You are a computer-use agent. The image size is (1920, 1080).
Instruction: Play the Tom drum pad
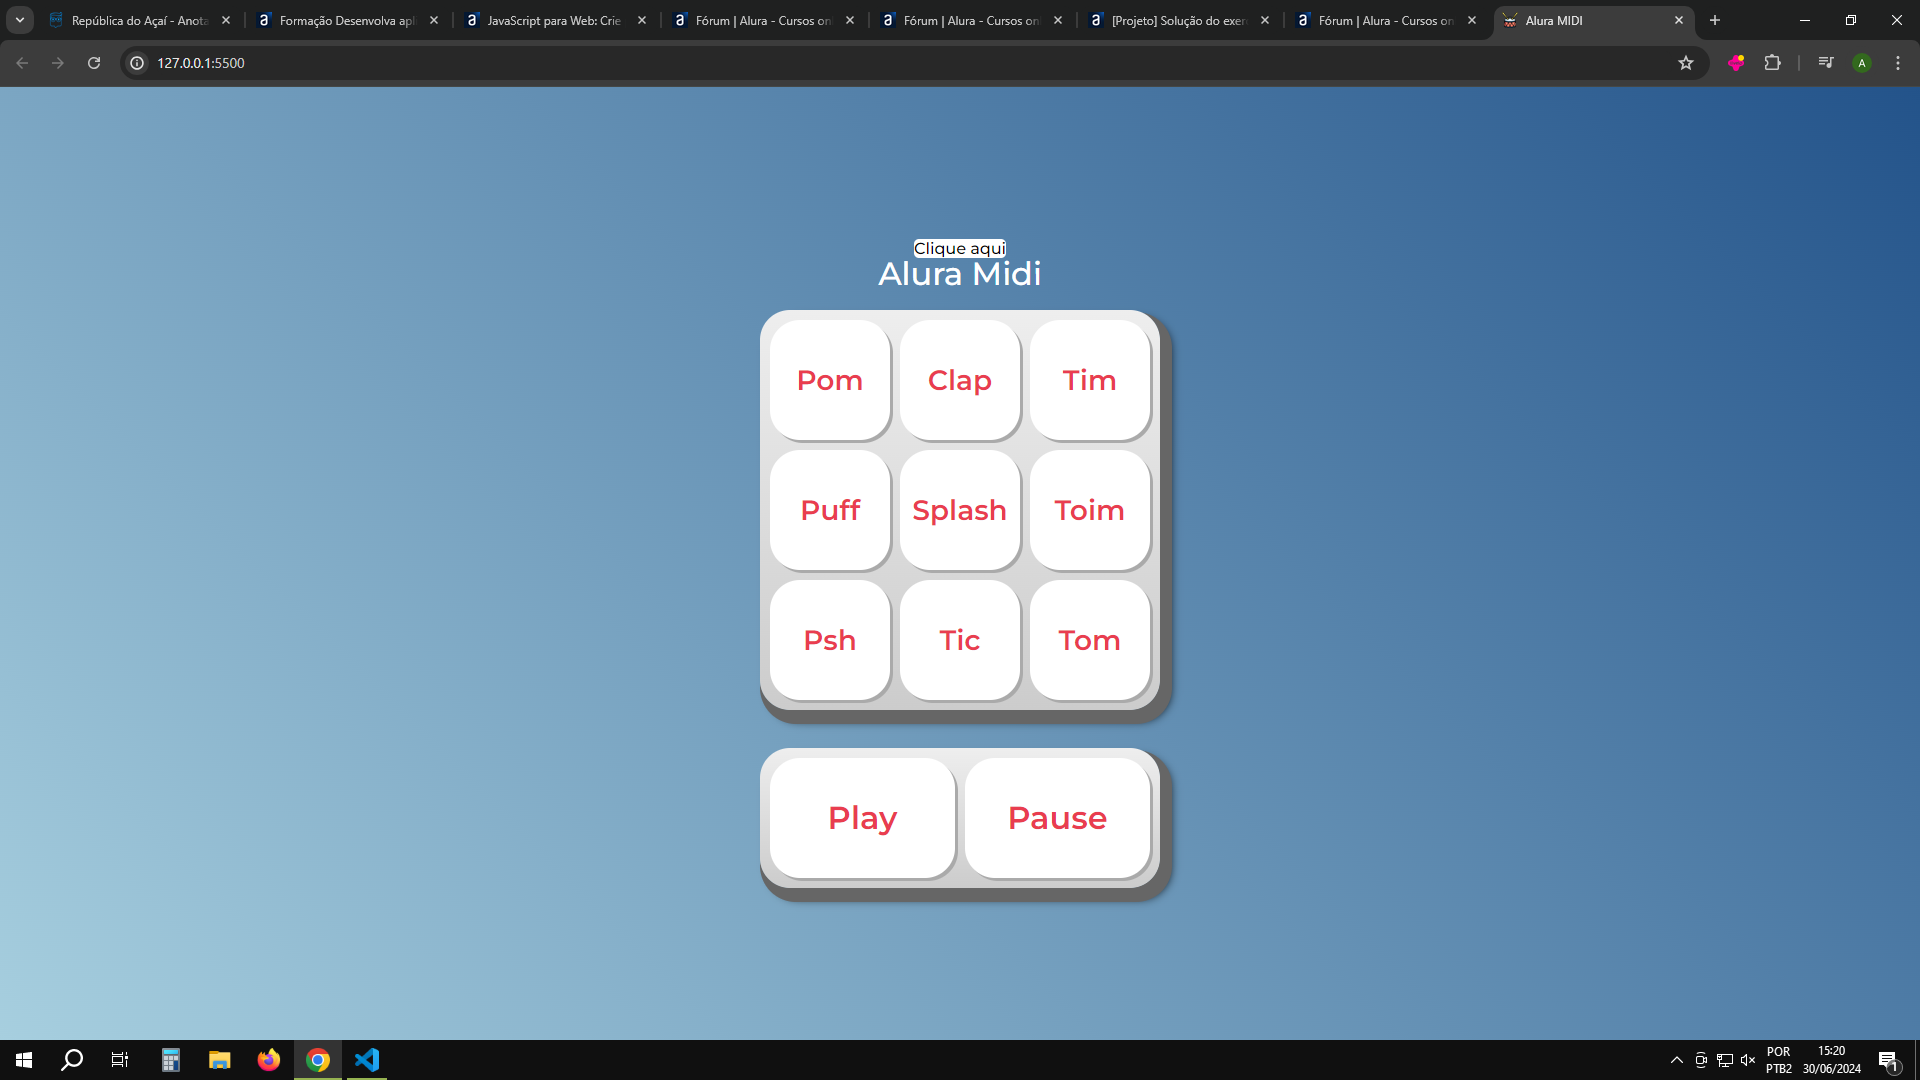click(x=1090, y=640)
